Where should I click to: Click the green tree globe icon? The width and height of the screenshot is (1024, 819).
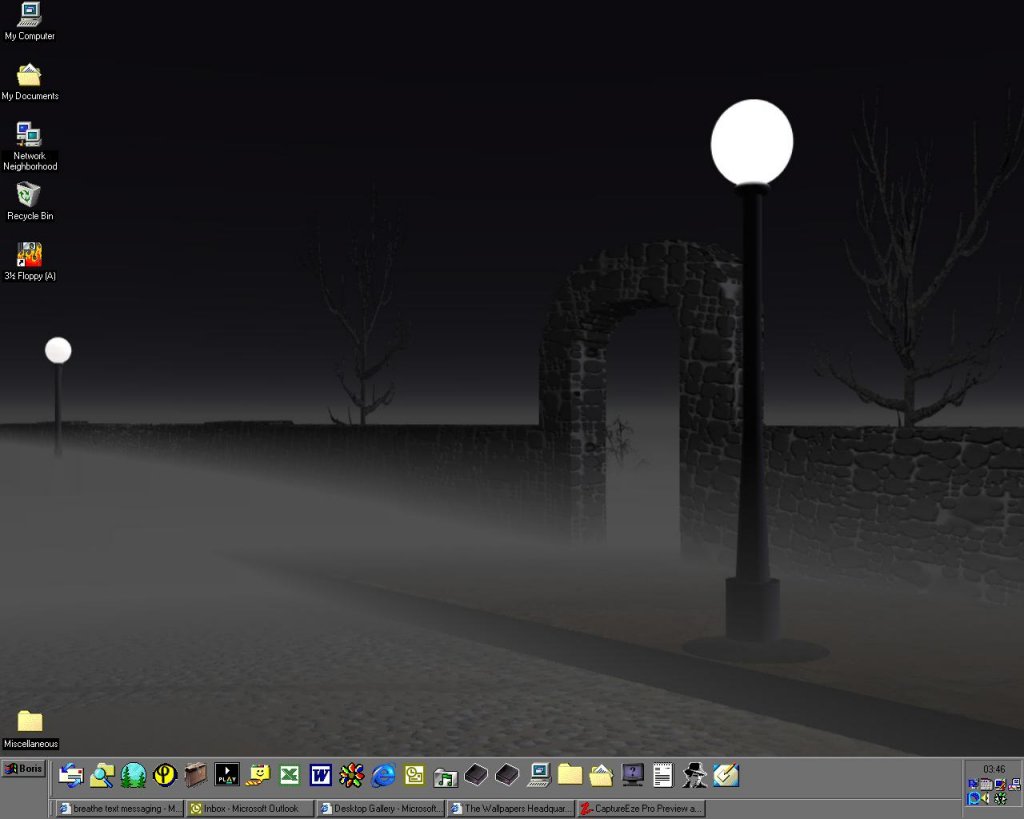click(133, 775)
